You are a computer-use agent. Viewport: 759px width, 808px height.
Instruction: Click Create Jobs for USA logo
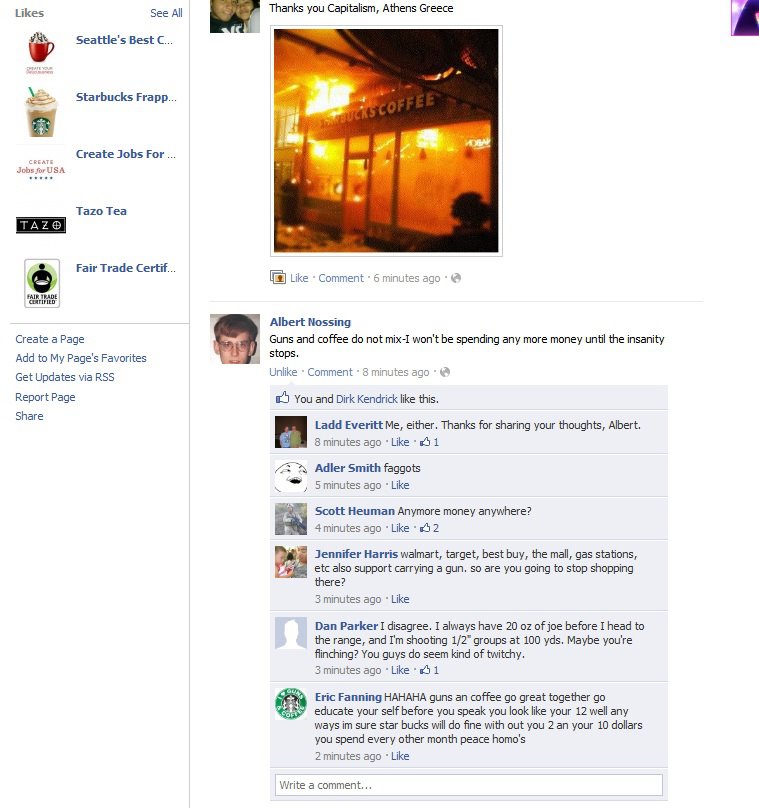tap(41, 170)
